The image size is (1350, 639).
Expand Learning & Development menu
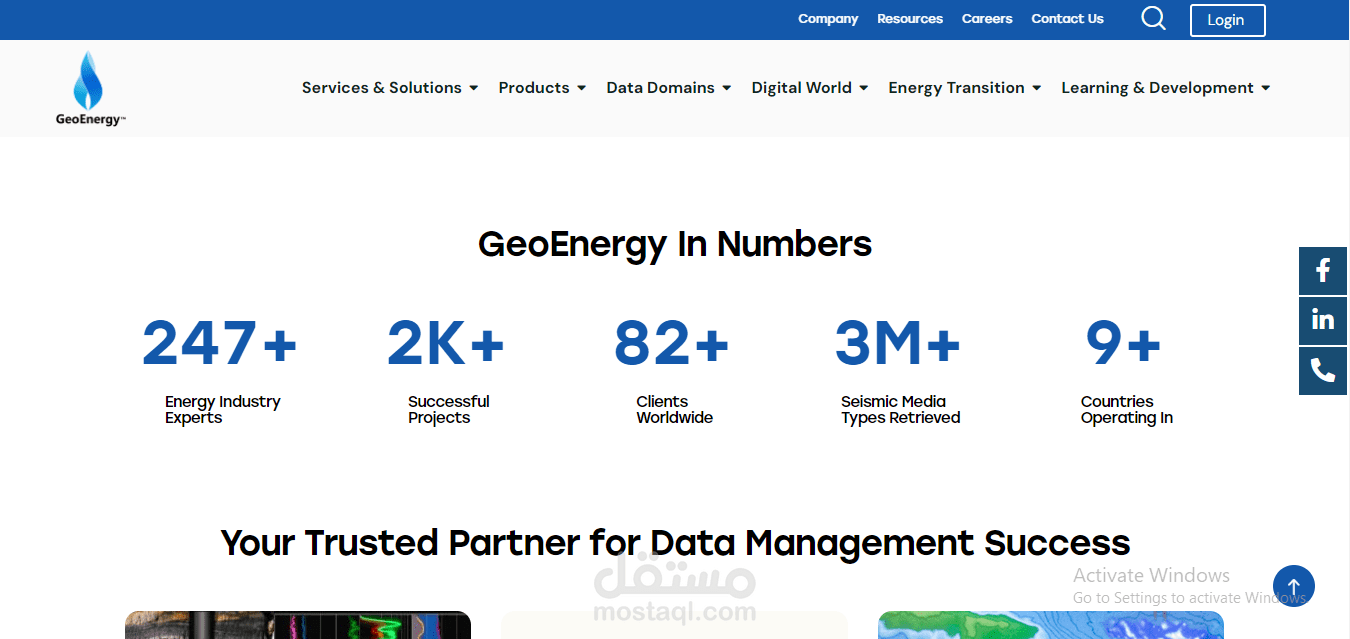pos(1166,88)
